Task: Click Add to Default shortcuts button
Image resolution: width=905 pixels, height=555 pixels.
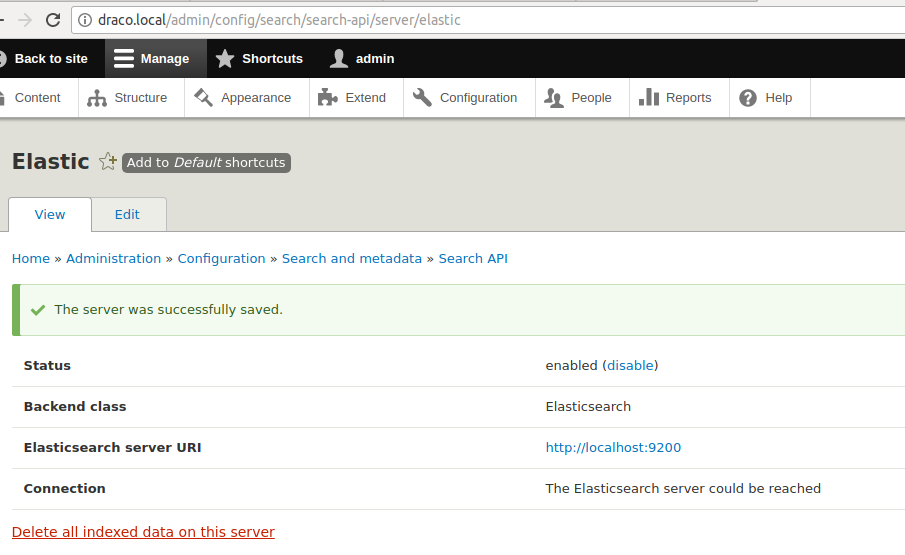Action: click(206, 163)
